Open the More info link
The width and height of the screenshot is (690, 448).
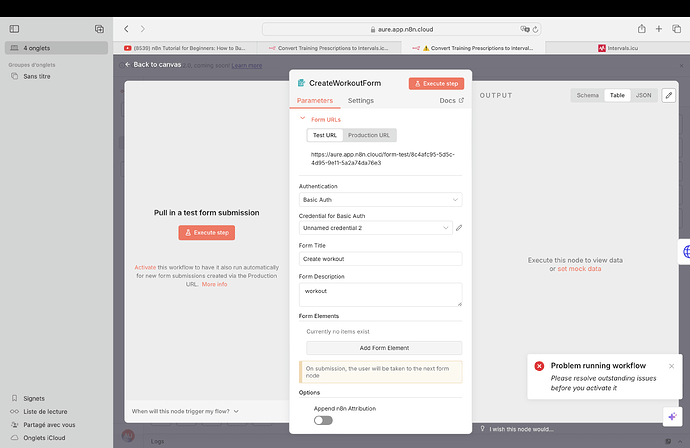click(214, 284)
